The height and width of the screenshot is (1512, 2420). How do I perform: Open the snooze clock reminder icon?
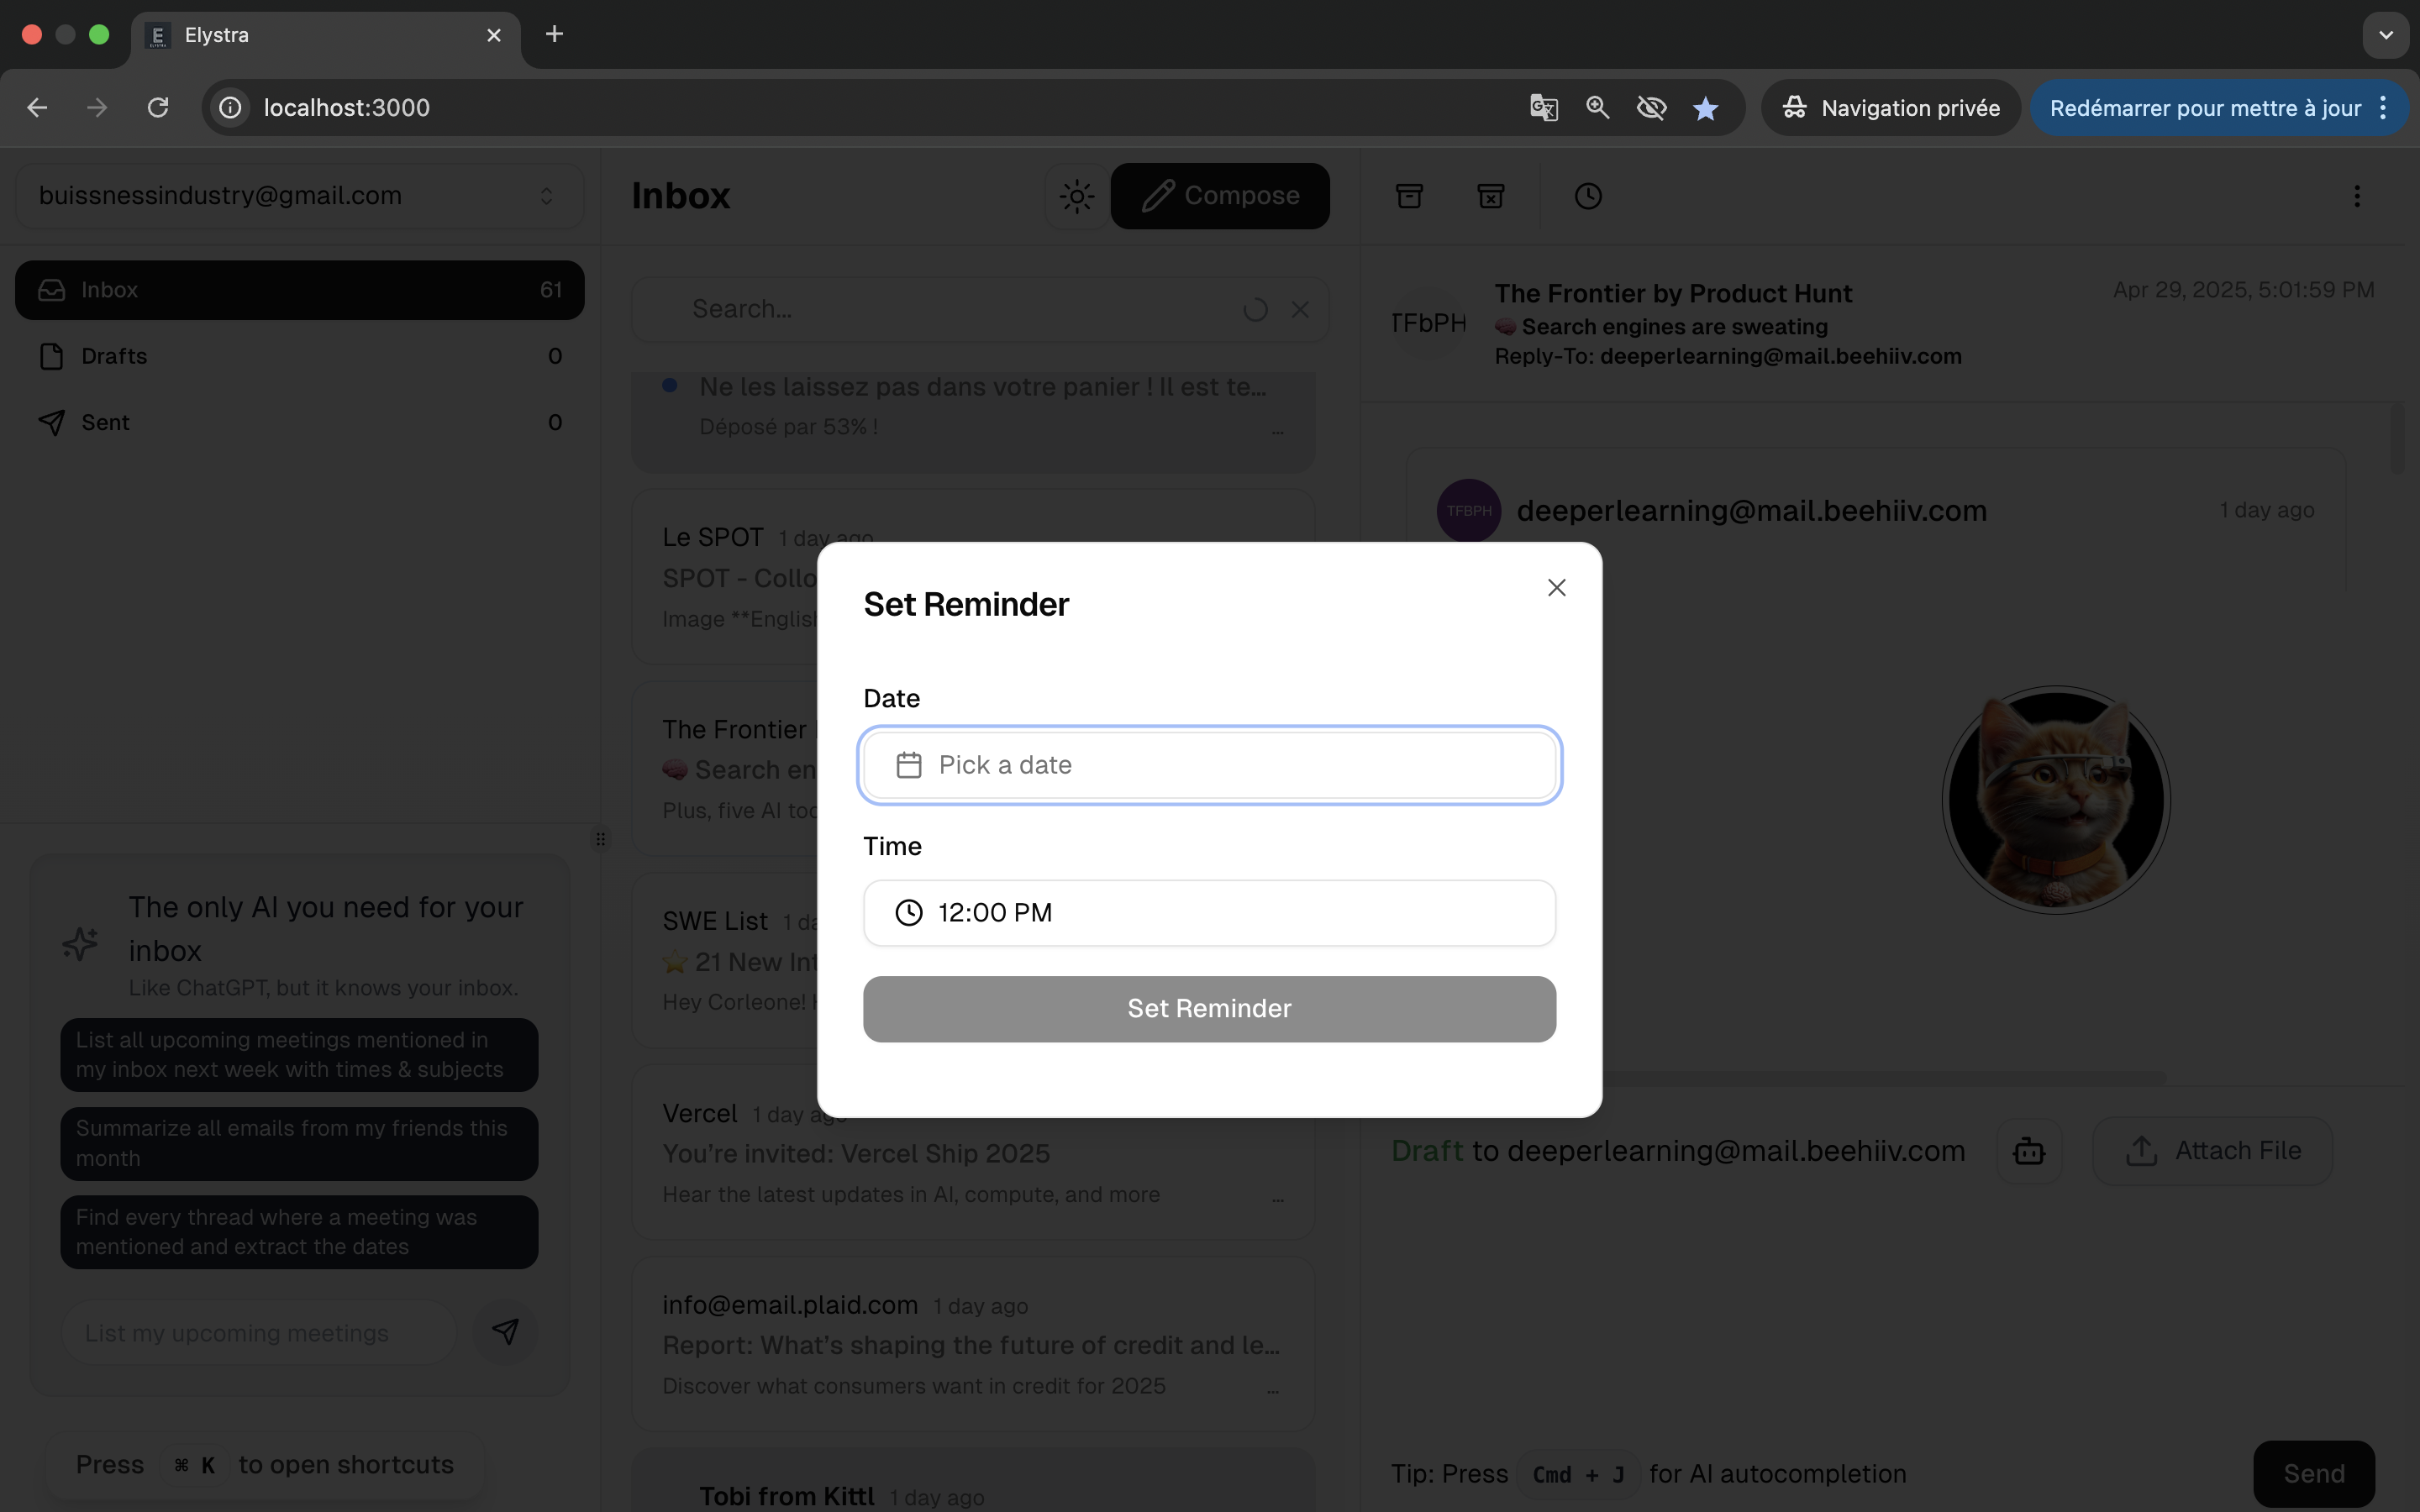pyautogui.click(x=1588, y=196)
